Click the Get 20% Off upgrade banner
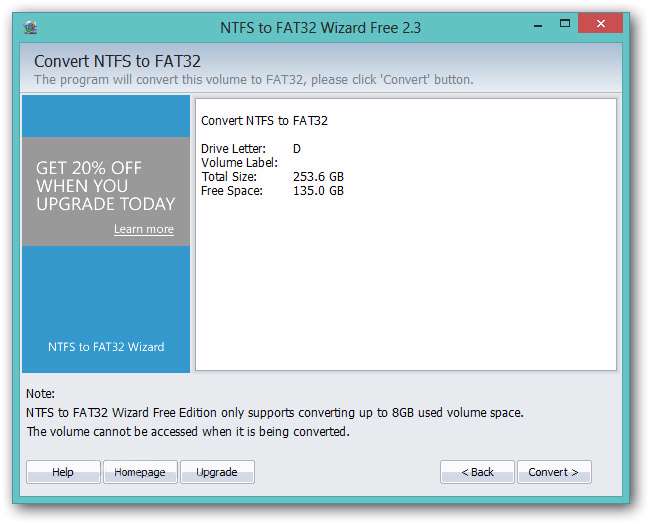650x524 pixels. pyautogui.click(x=105, y=186)
